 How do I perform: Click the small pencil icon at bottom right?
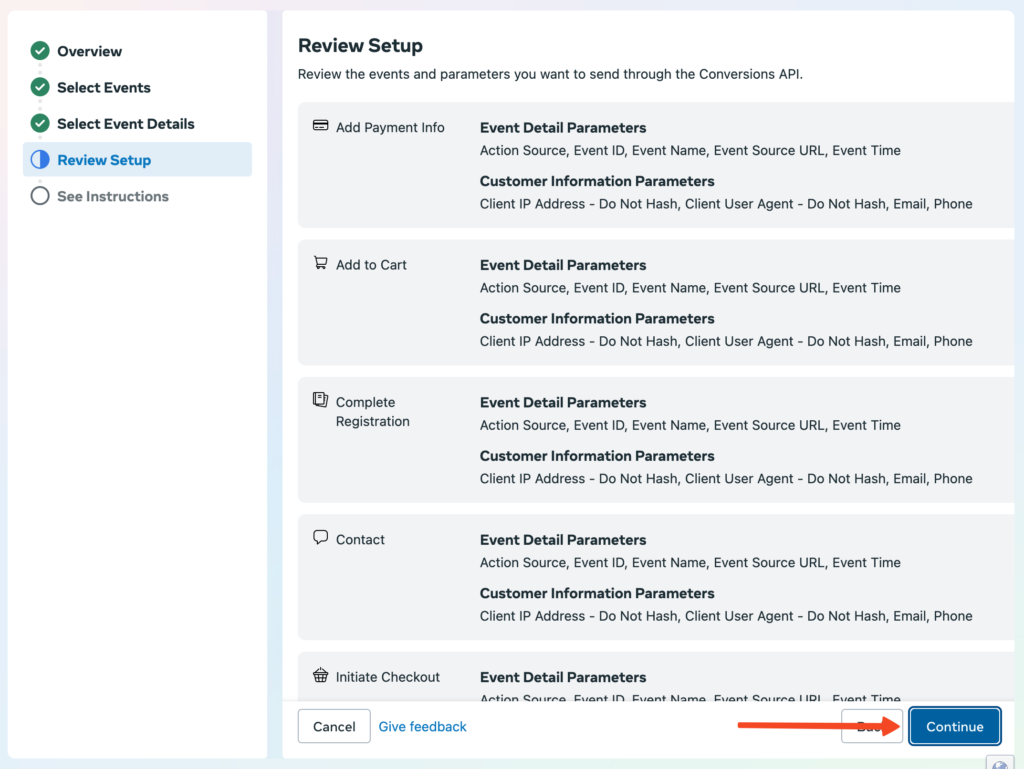(x=1000, y=762)
